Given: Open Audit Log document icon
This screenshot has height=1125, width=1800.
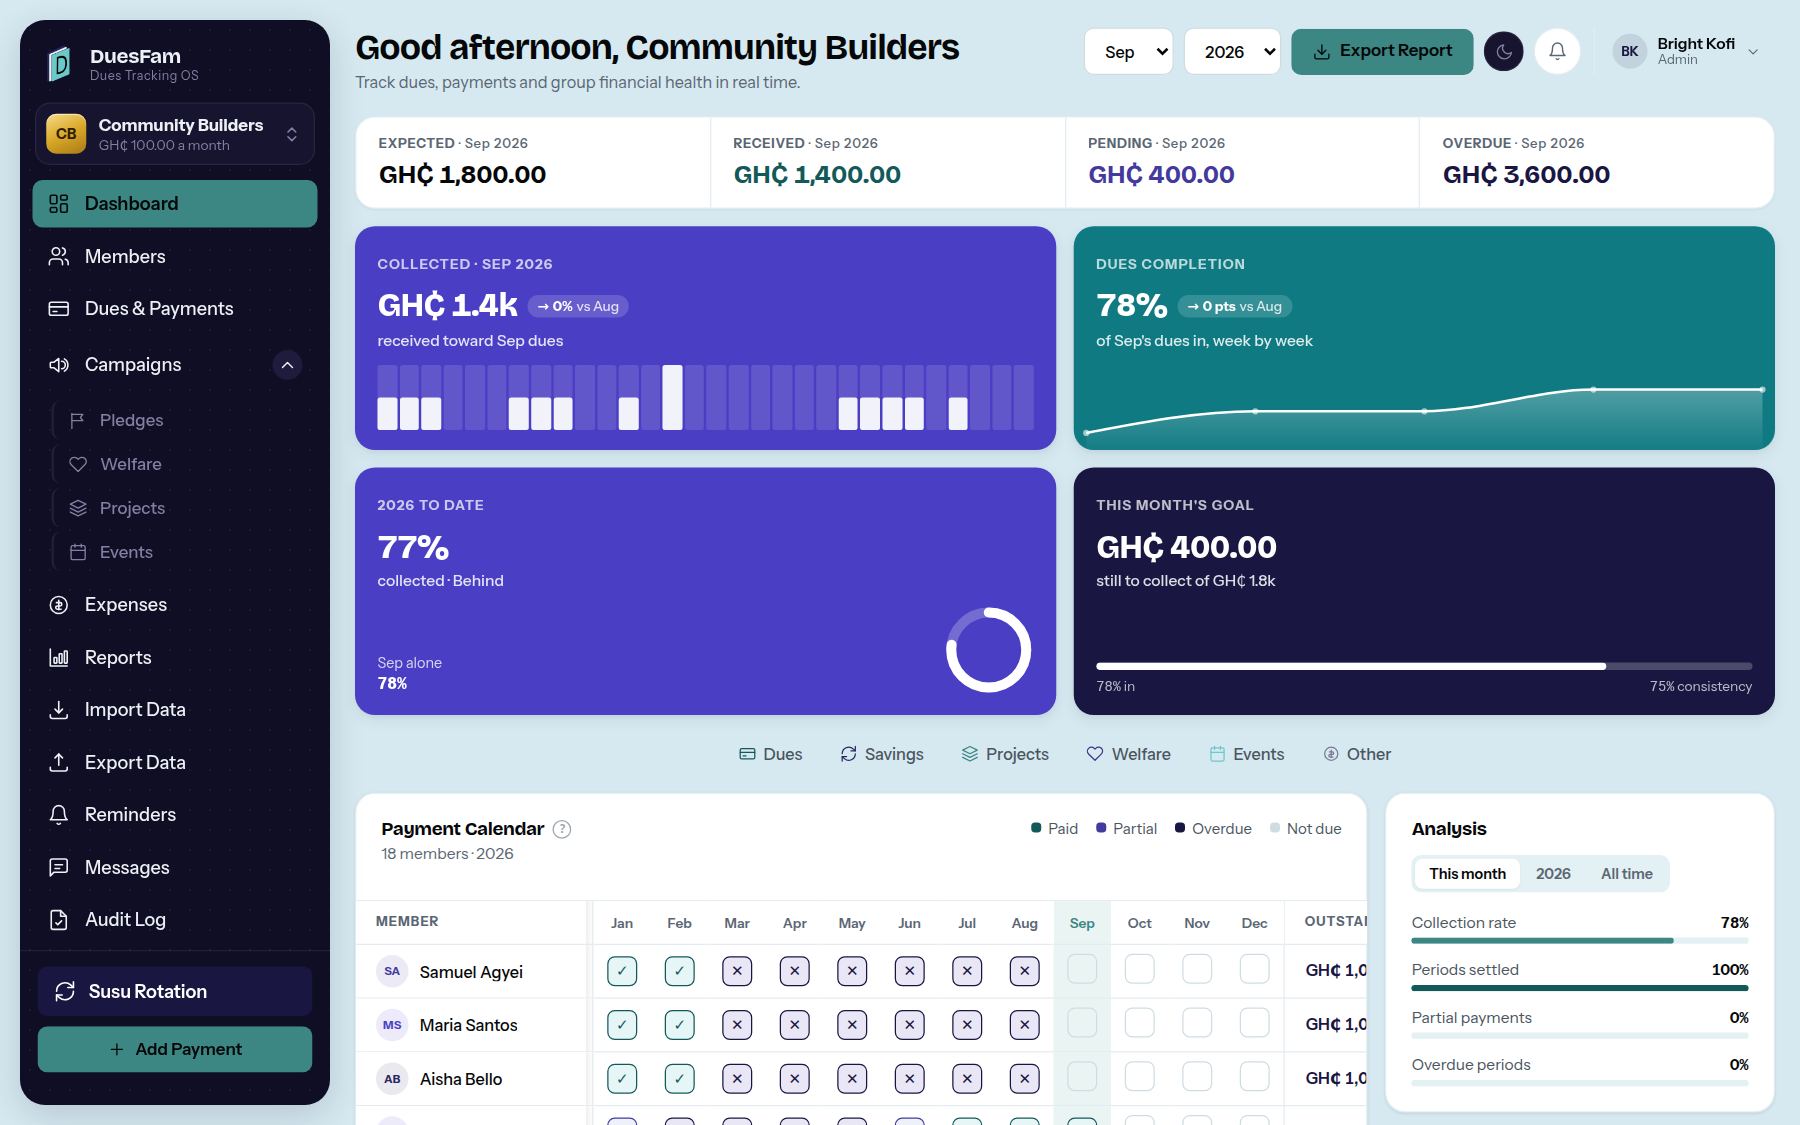Looking at the screenshot, I should coord(59,920).
